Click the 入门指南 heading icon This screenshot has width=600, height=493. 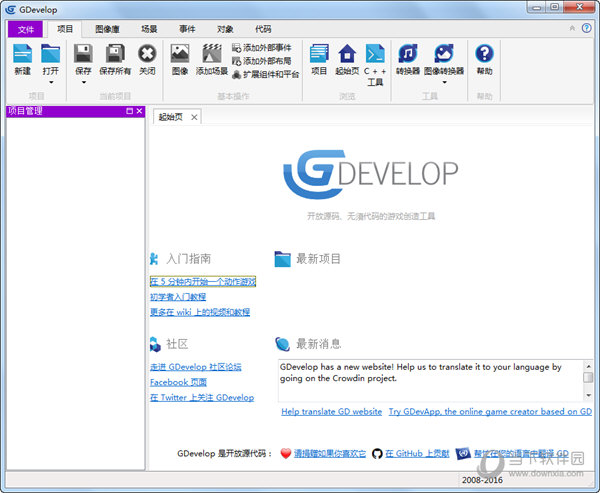[154, 259]
